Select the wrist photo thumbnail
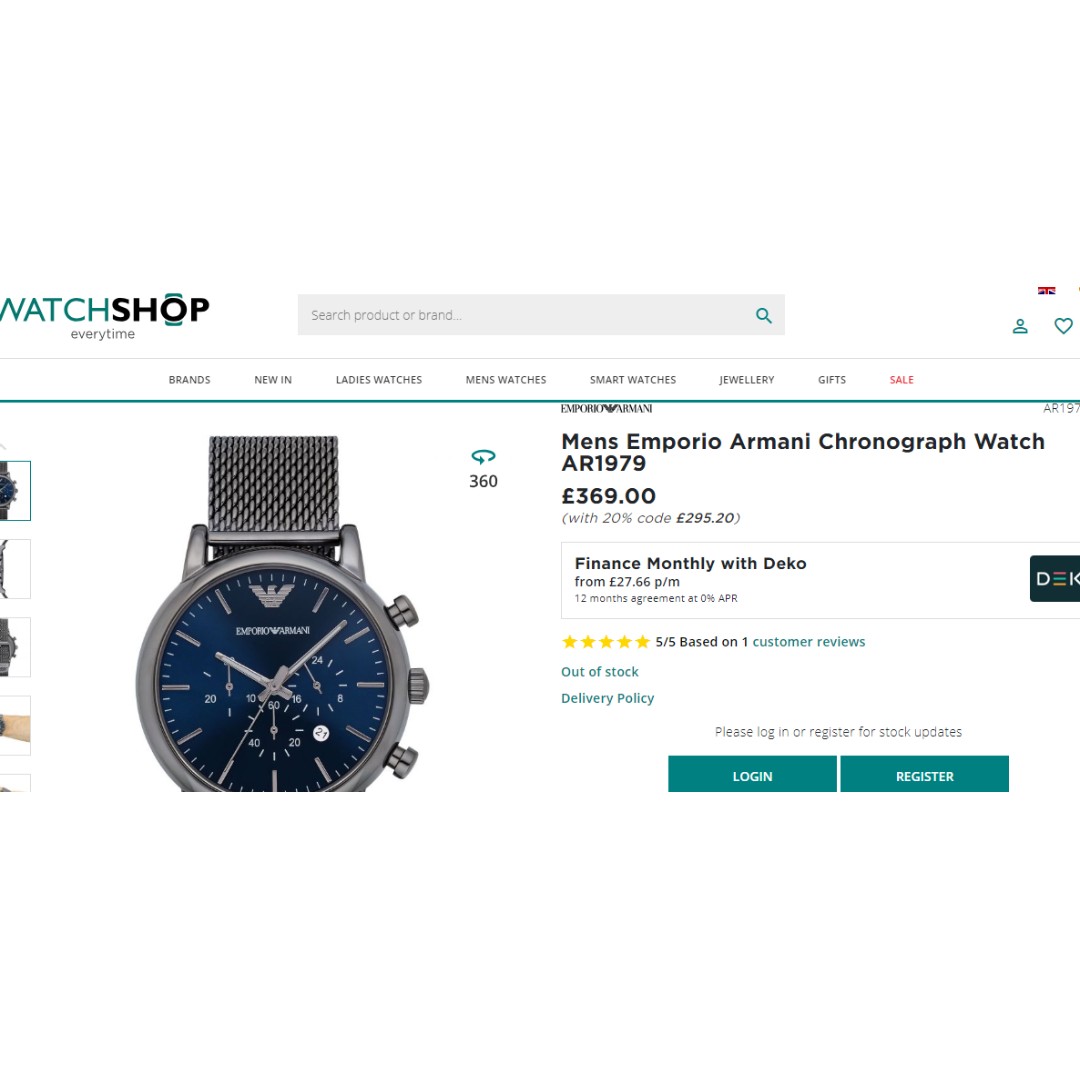This screenshot has width=1080, height=1080. click(14, 725)
